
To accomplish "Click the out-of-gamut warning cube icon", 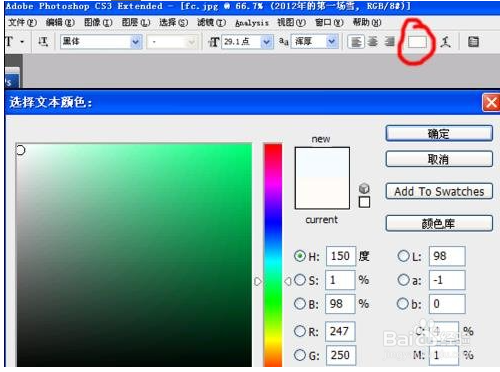I will [x=364, y=188].
